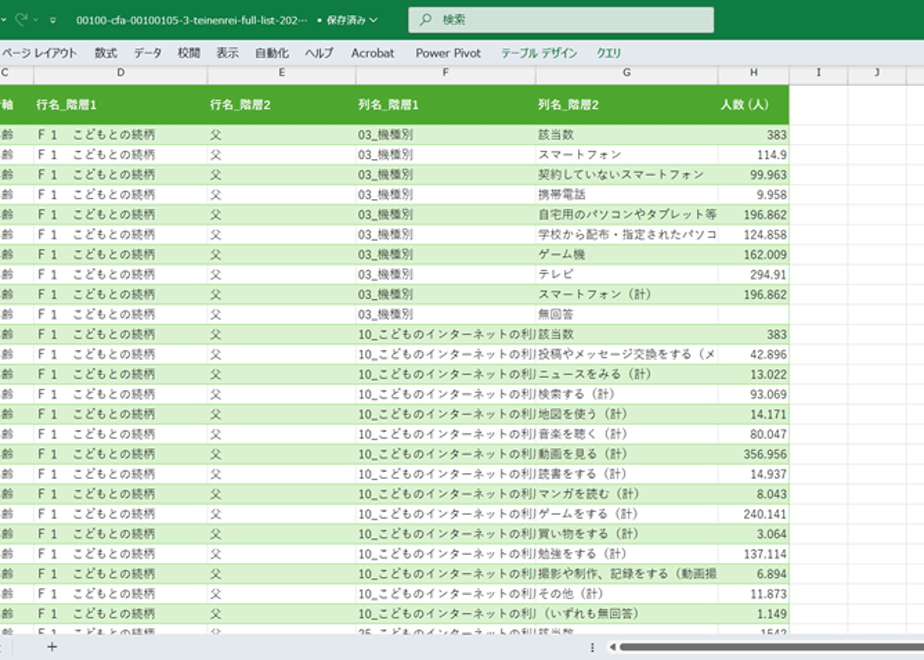
Task: Select cell with value 13.022
Action: [753, 374]
